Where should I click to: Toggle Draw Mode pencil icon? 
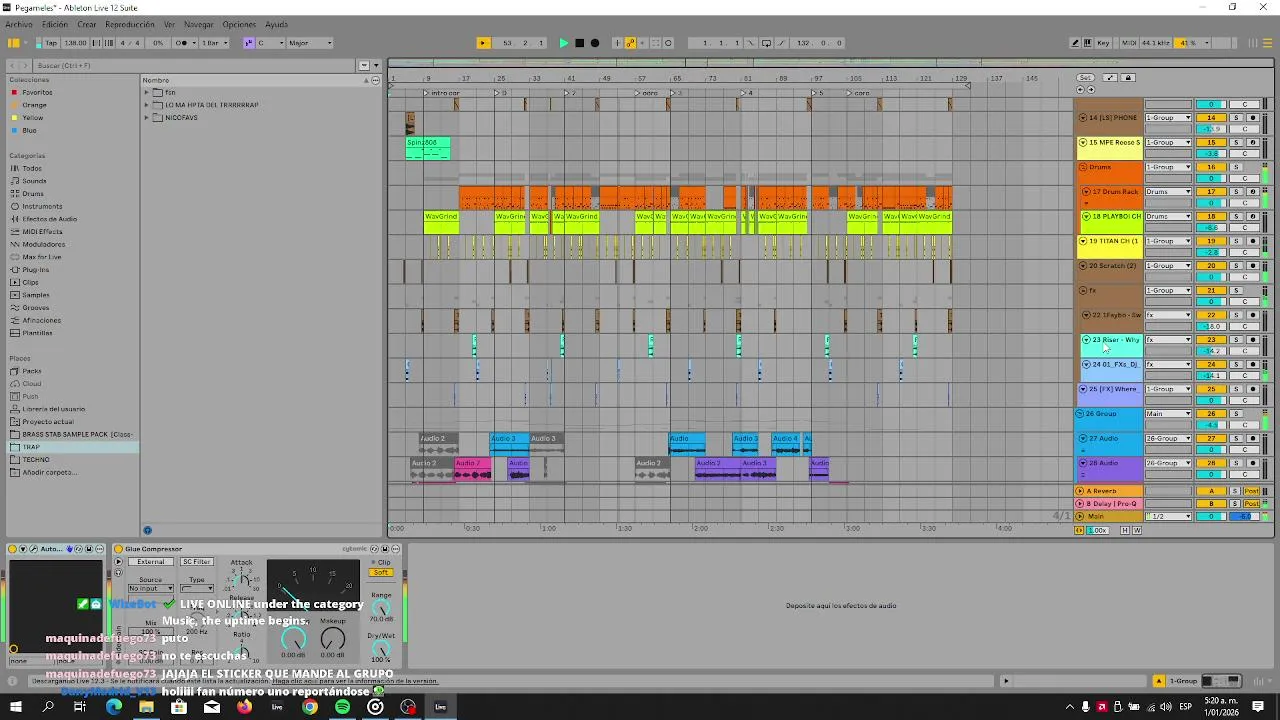(1075, 43)
